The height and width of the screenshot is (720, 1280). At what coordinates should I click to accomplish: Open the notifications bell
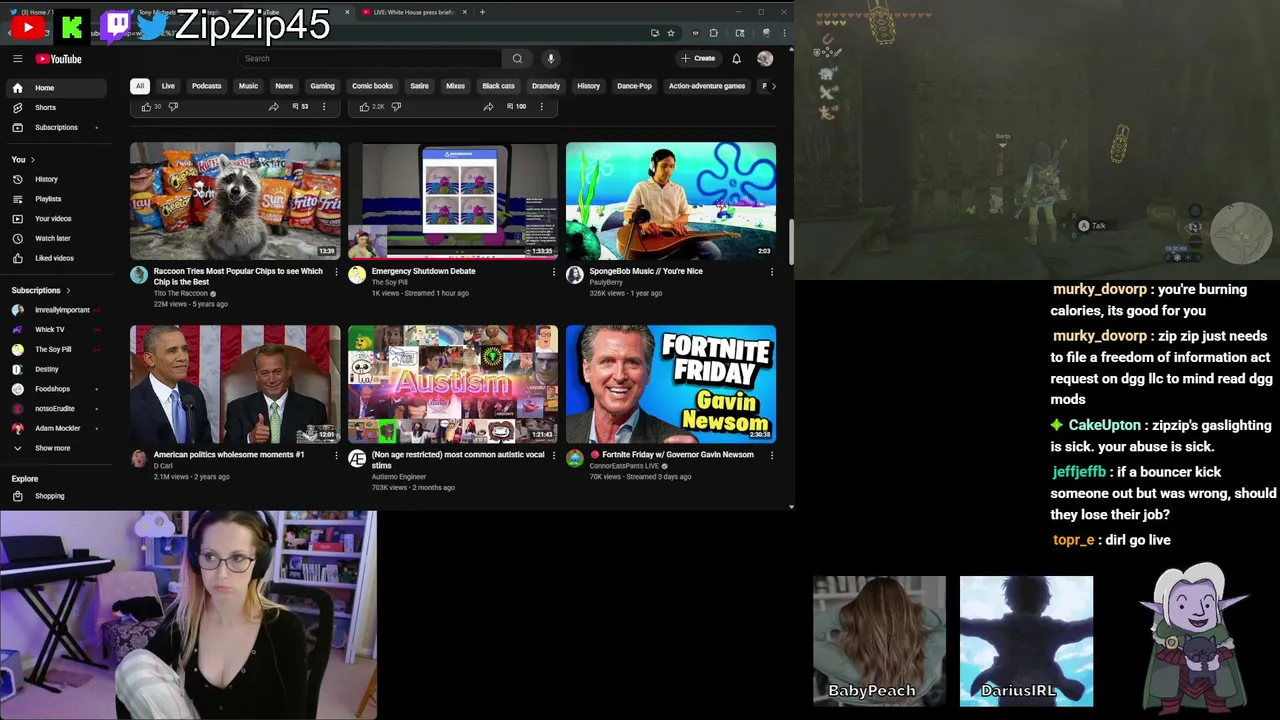pos(736,59)
